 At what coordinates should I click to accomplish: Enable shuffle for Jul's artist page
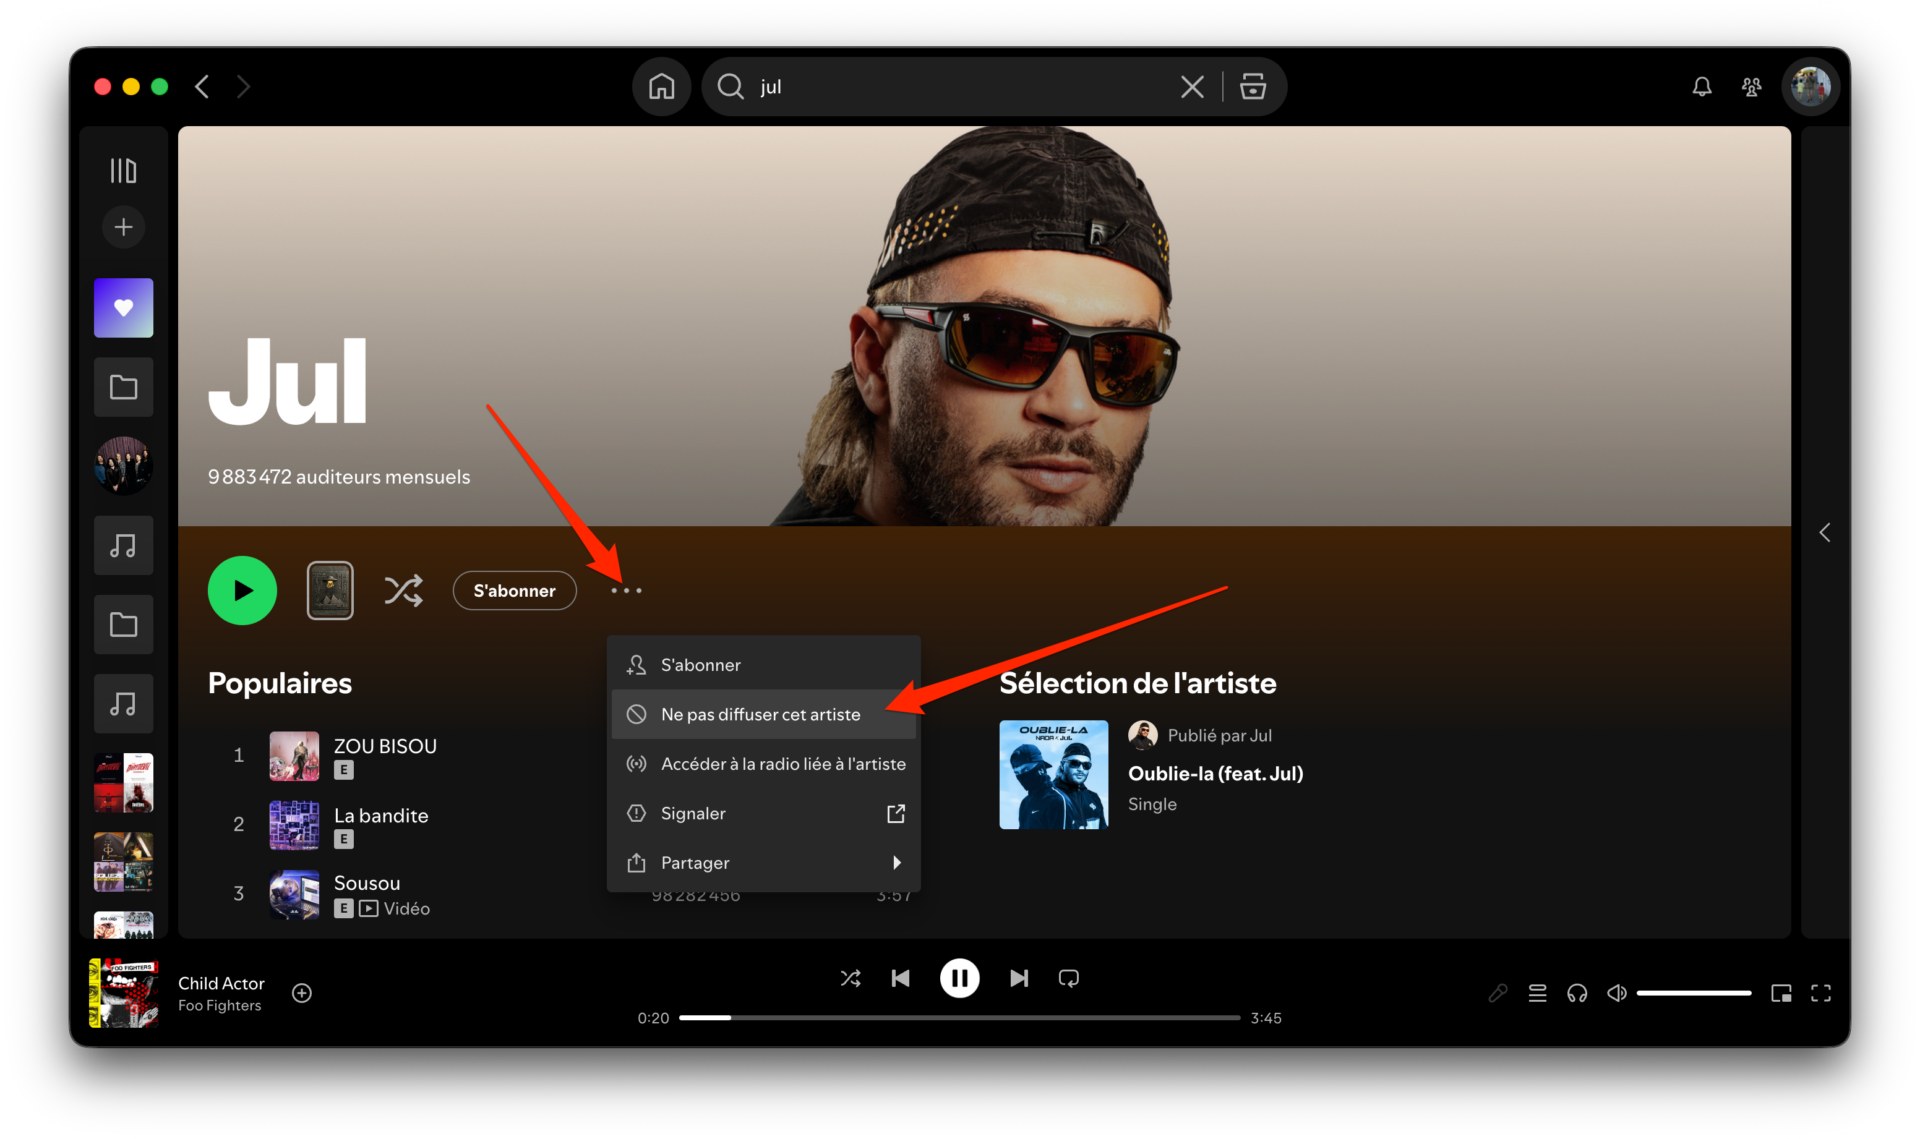pyautogui.click(x=403, y=591)
